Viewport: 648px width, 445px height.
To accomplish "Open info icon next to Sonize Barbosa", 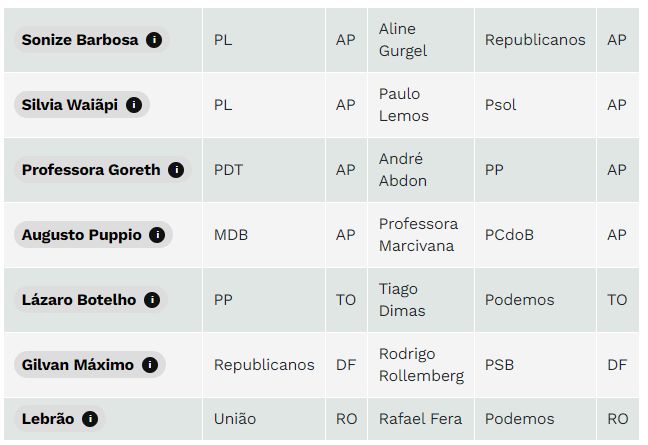I will click(x=154, y=40).
